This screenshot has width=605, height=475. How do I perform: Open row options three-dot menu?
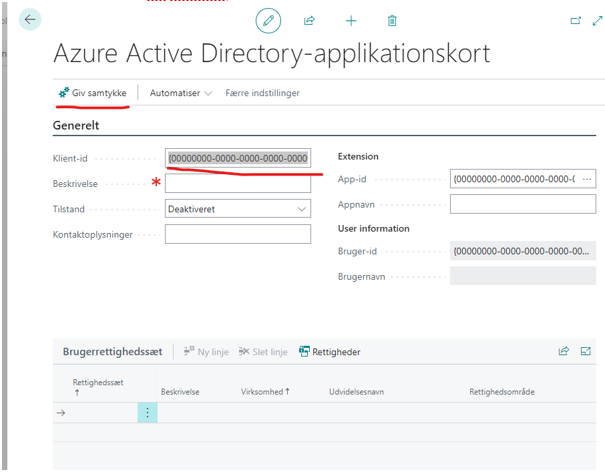pyautogui.click(x=147, y=413)
